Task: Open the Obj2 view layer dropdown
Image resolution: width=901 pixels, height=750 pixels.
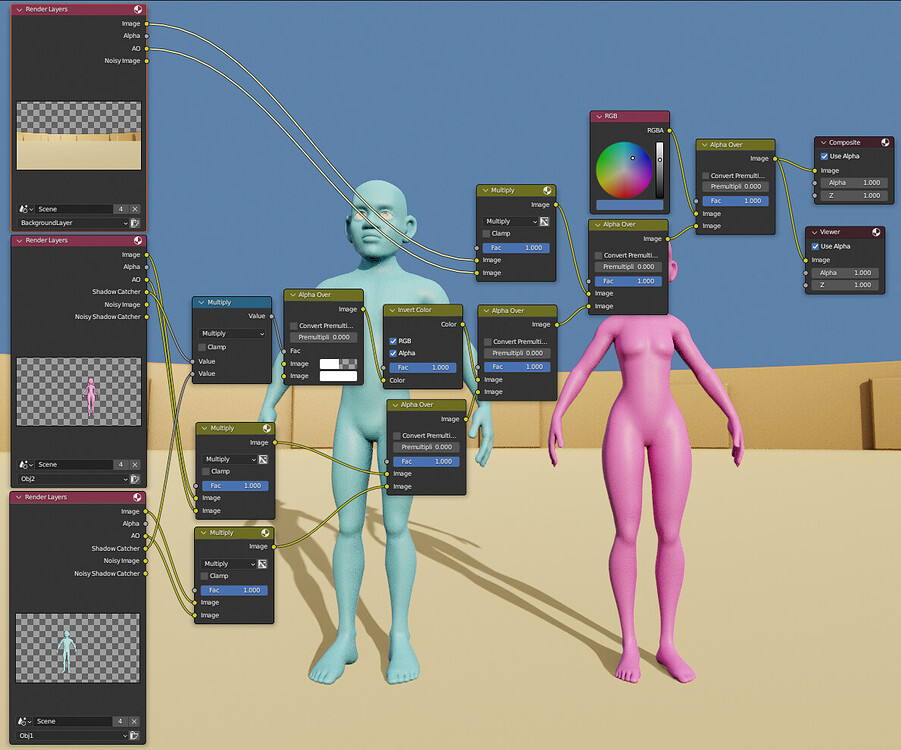Action: coord(72,479)
